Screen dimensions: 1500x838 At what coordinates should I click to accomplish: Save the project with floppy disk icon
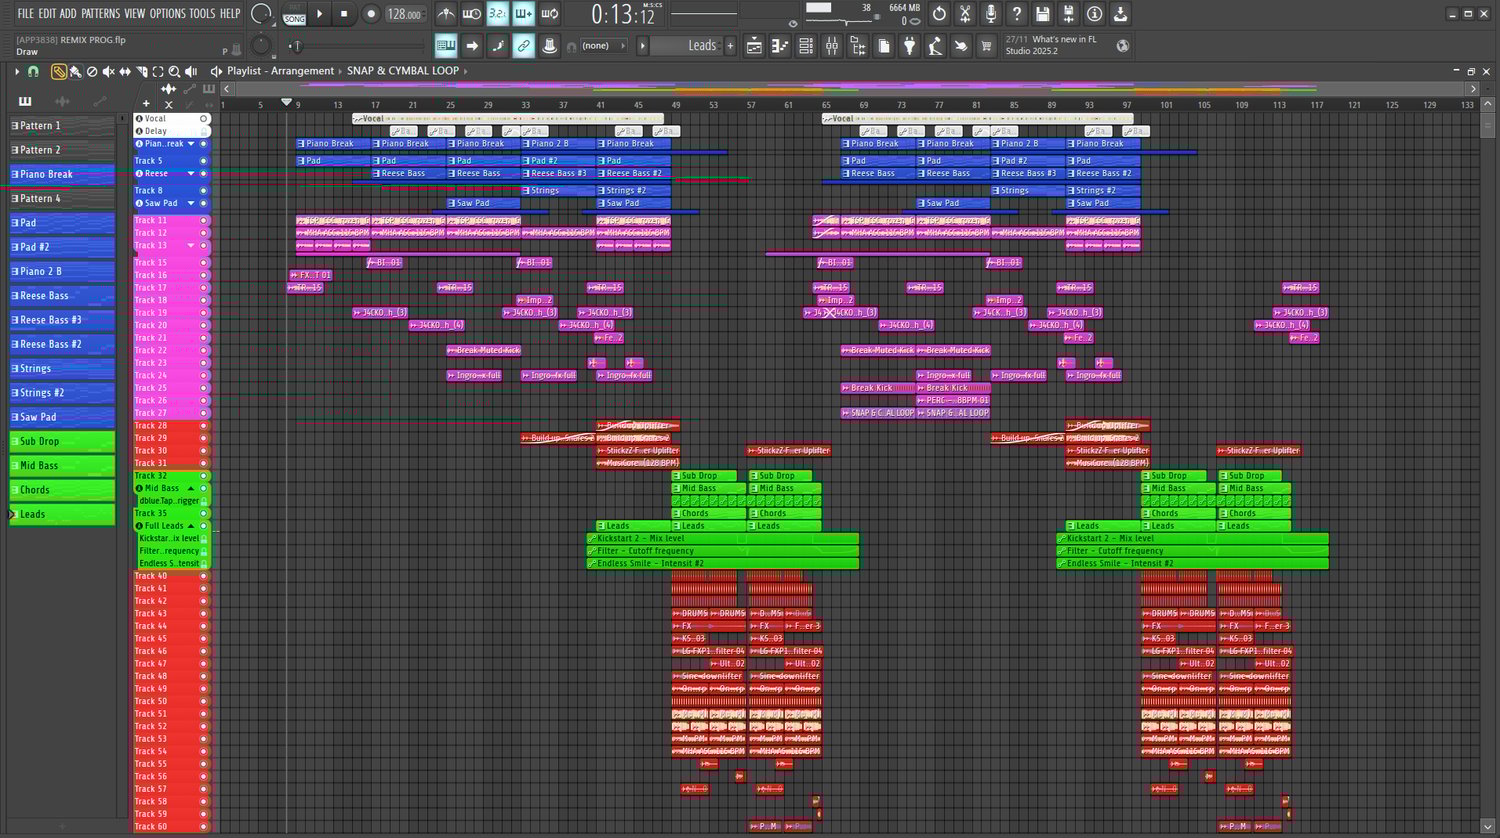pyautogui.click(x=1043, y=14)
